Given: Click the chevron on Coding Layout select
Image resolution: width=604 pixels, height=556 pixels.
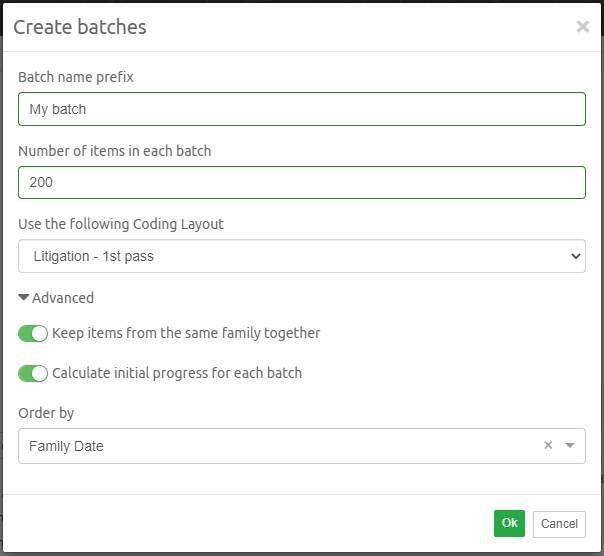Looking at the screenshot, I should point(575,256).
